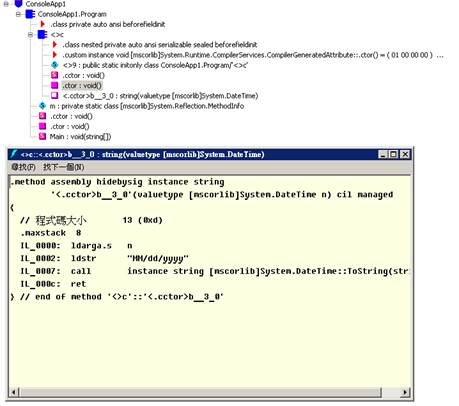Click the horizontal scrollbar right arrow
Screen dimensions: 459x406
[x=405, y=392]
